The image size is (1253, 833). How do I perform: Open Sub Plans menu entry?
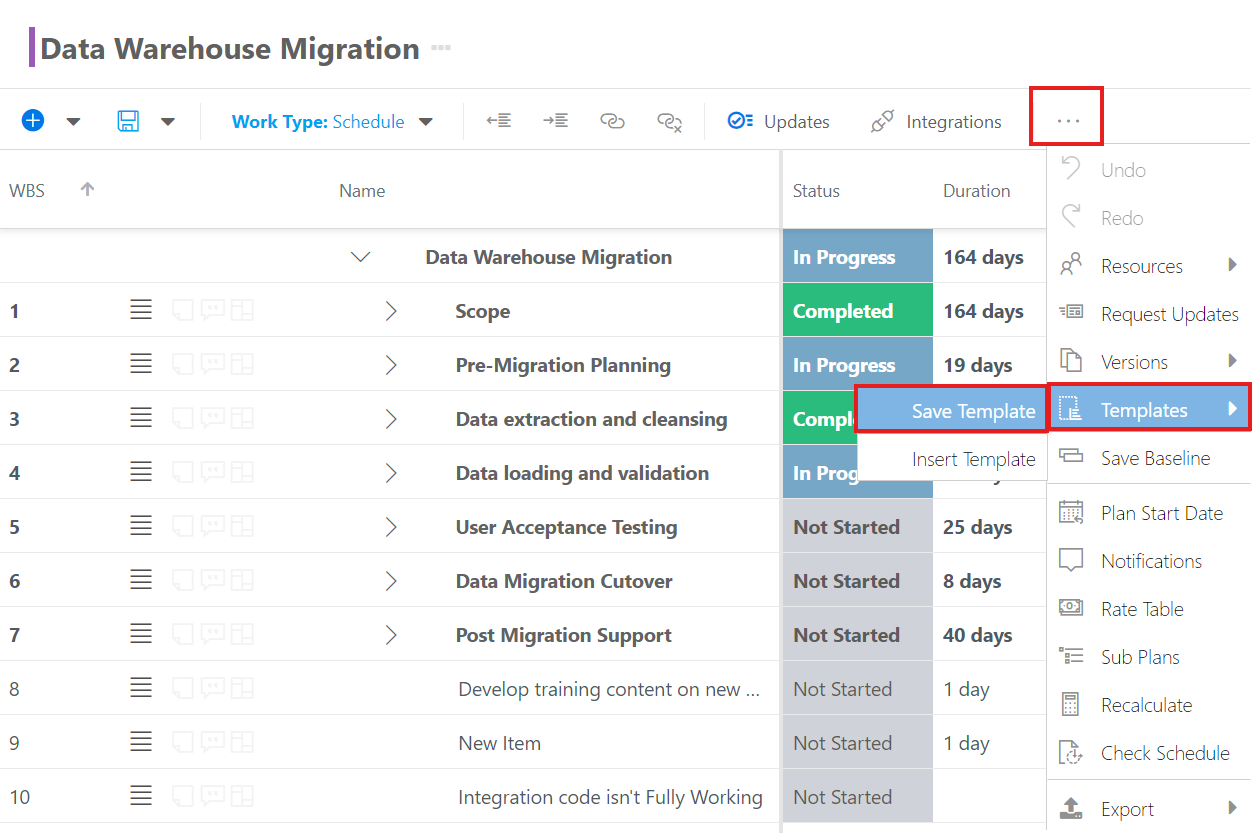1148,657
